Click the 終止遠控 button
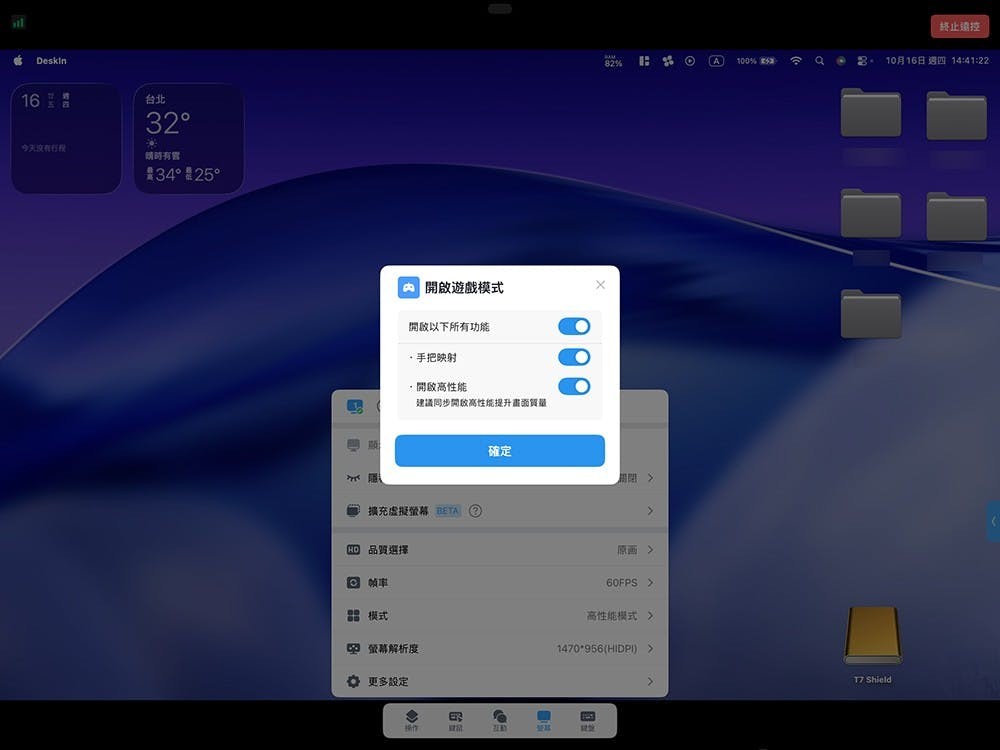1000x750 pixels. click(959, 27)
